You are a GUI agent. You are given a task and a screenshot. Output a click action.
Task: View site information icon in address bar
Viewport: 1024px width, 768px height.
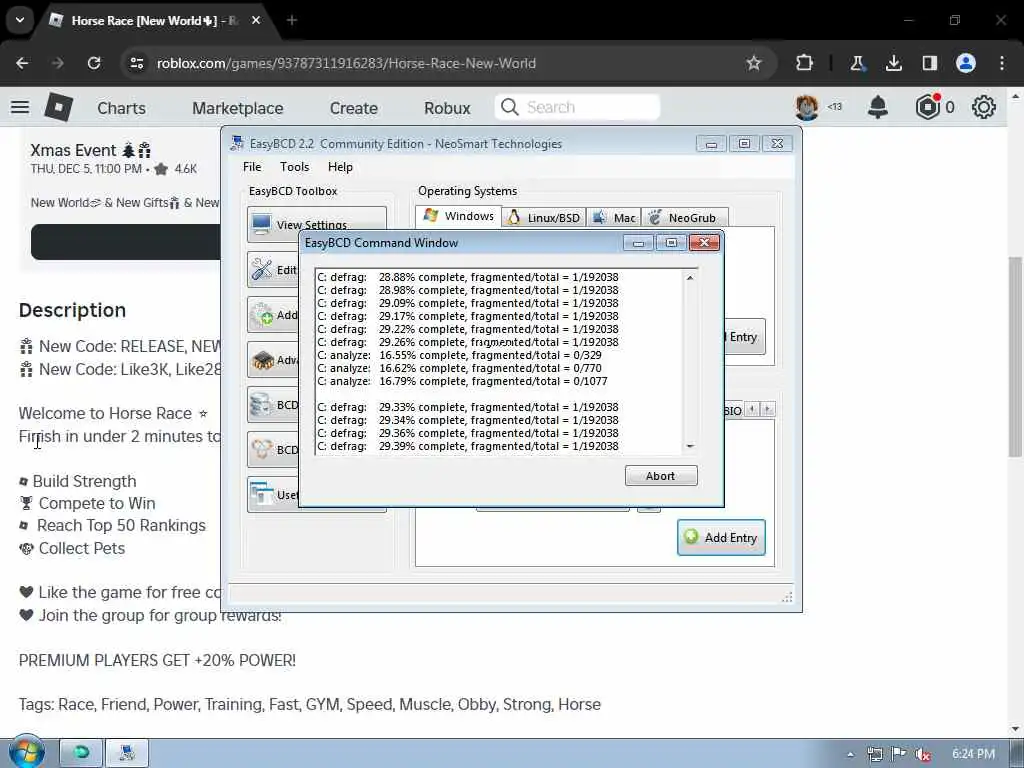[x=136, y=63]
